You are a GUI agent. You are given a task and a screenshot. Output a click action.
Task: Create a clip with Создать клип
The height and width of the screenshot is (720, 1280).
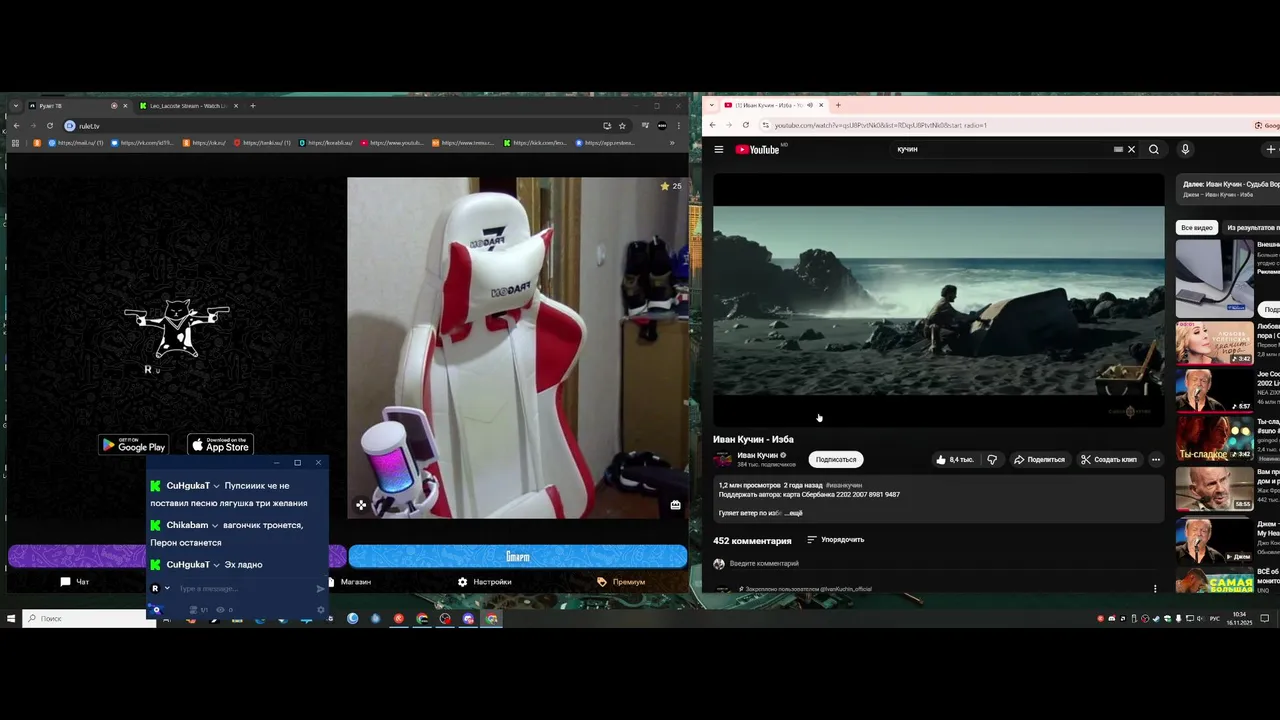[x=1109, y=459]
